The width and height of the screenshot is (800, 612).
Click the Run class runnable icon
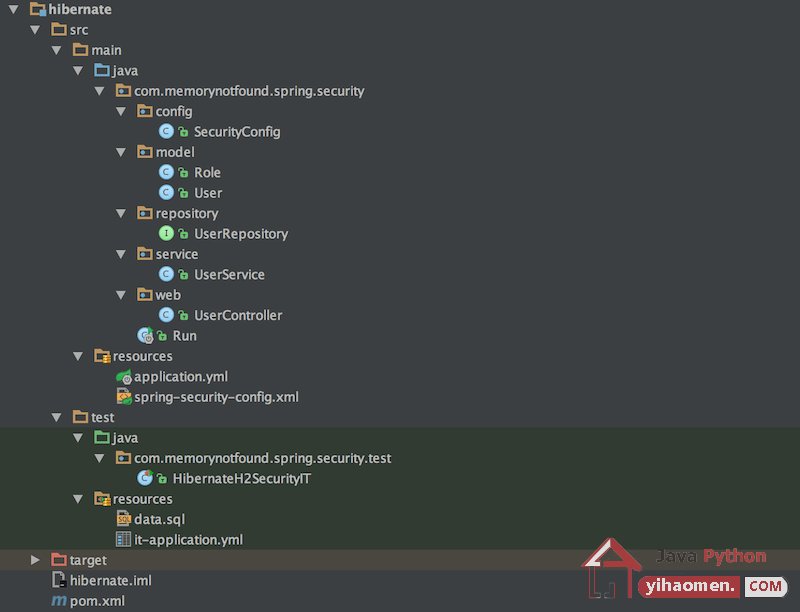coord(145,336)
